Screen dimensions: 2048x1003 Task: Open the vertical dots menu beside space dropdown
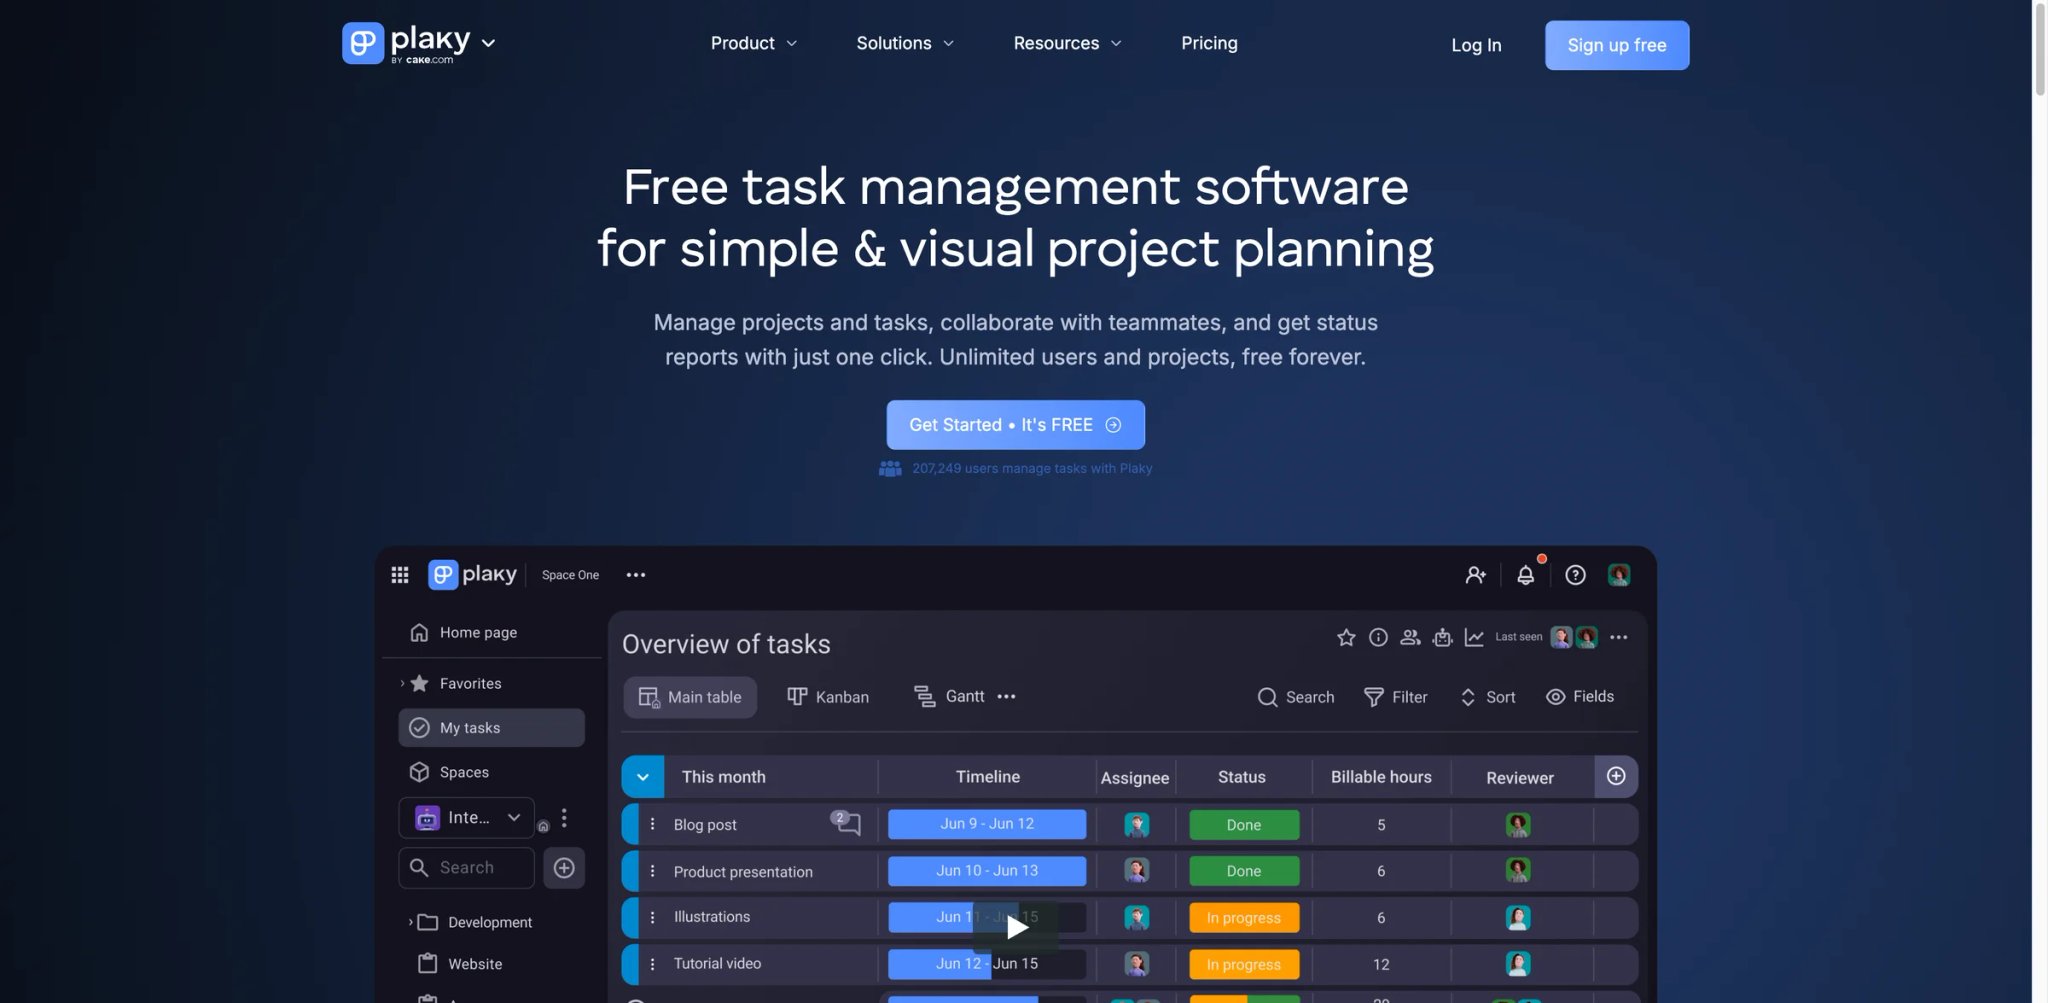coord(564,818)
